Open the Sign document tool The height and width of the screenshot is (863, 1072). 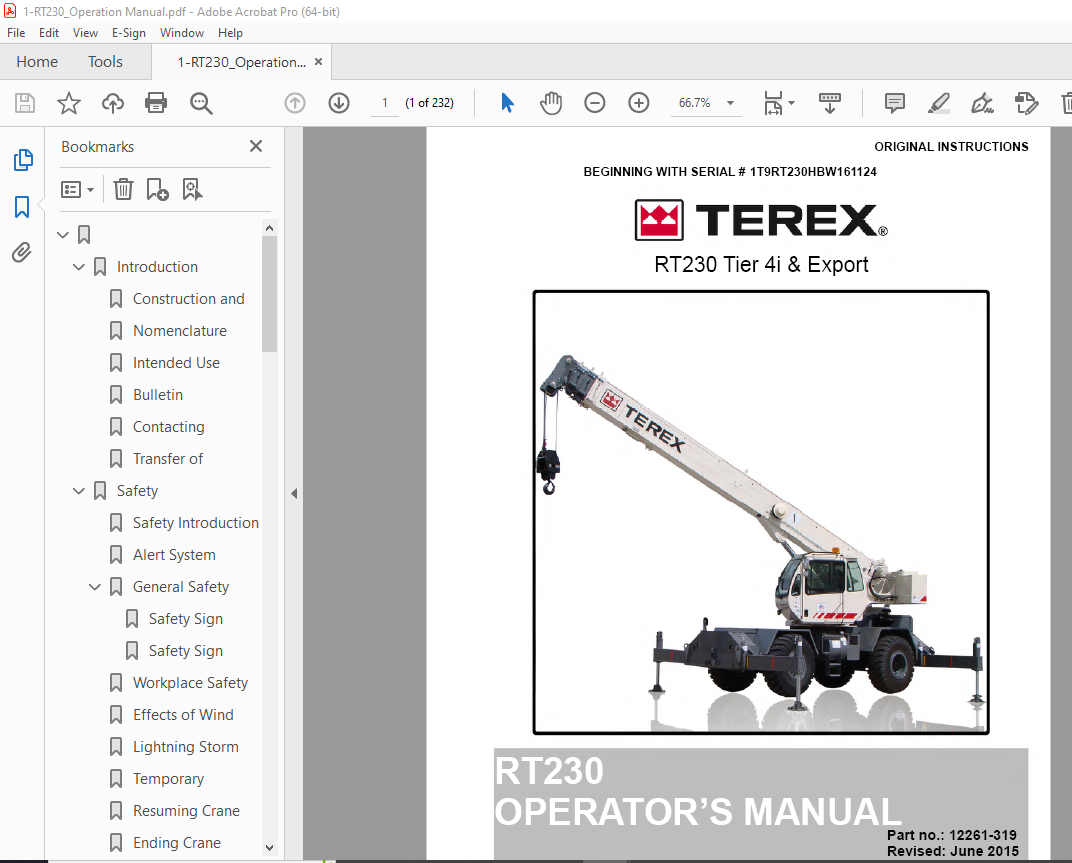tap(982, 103)
